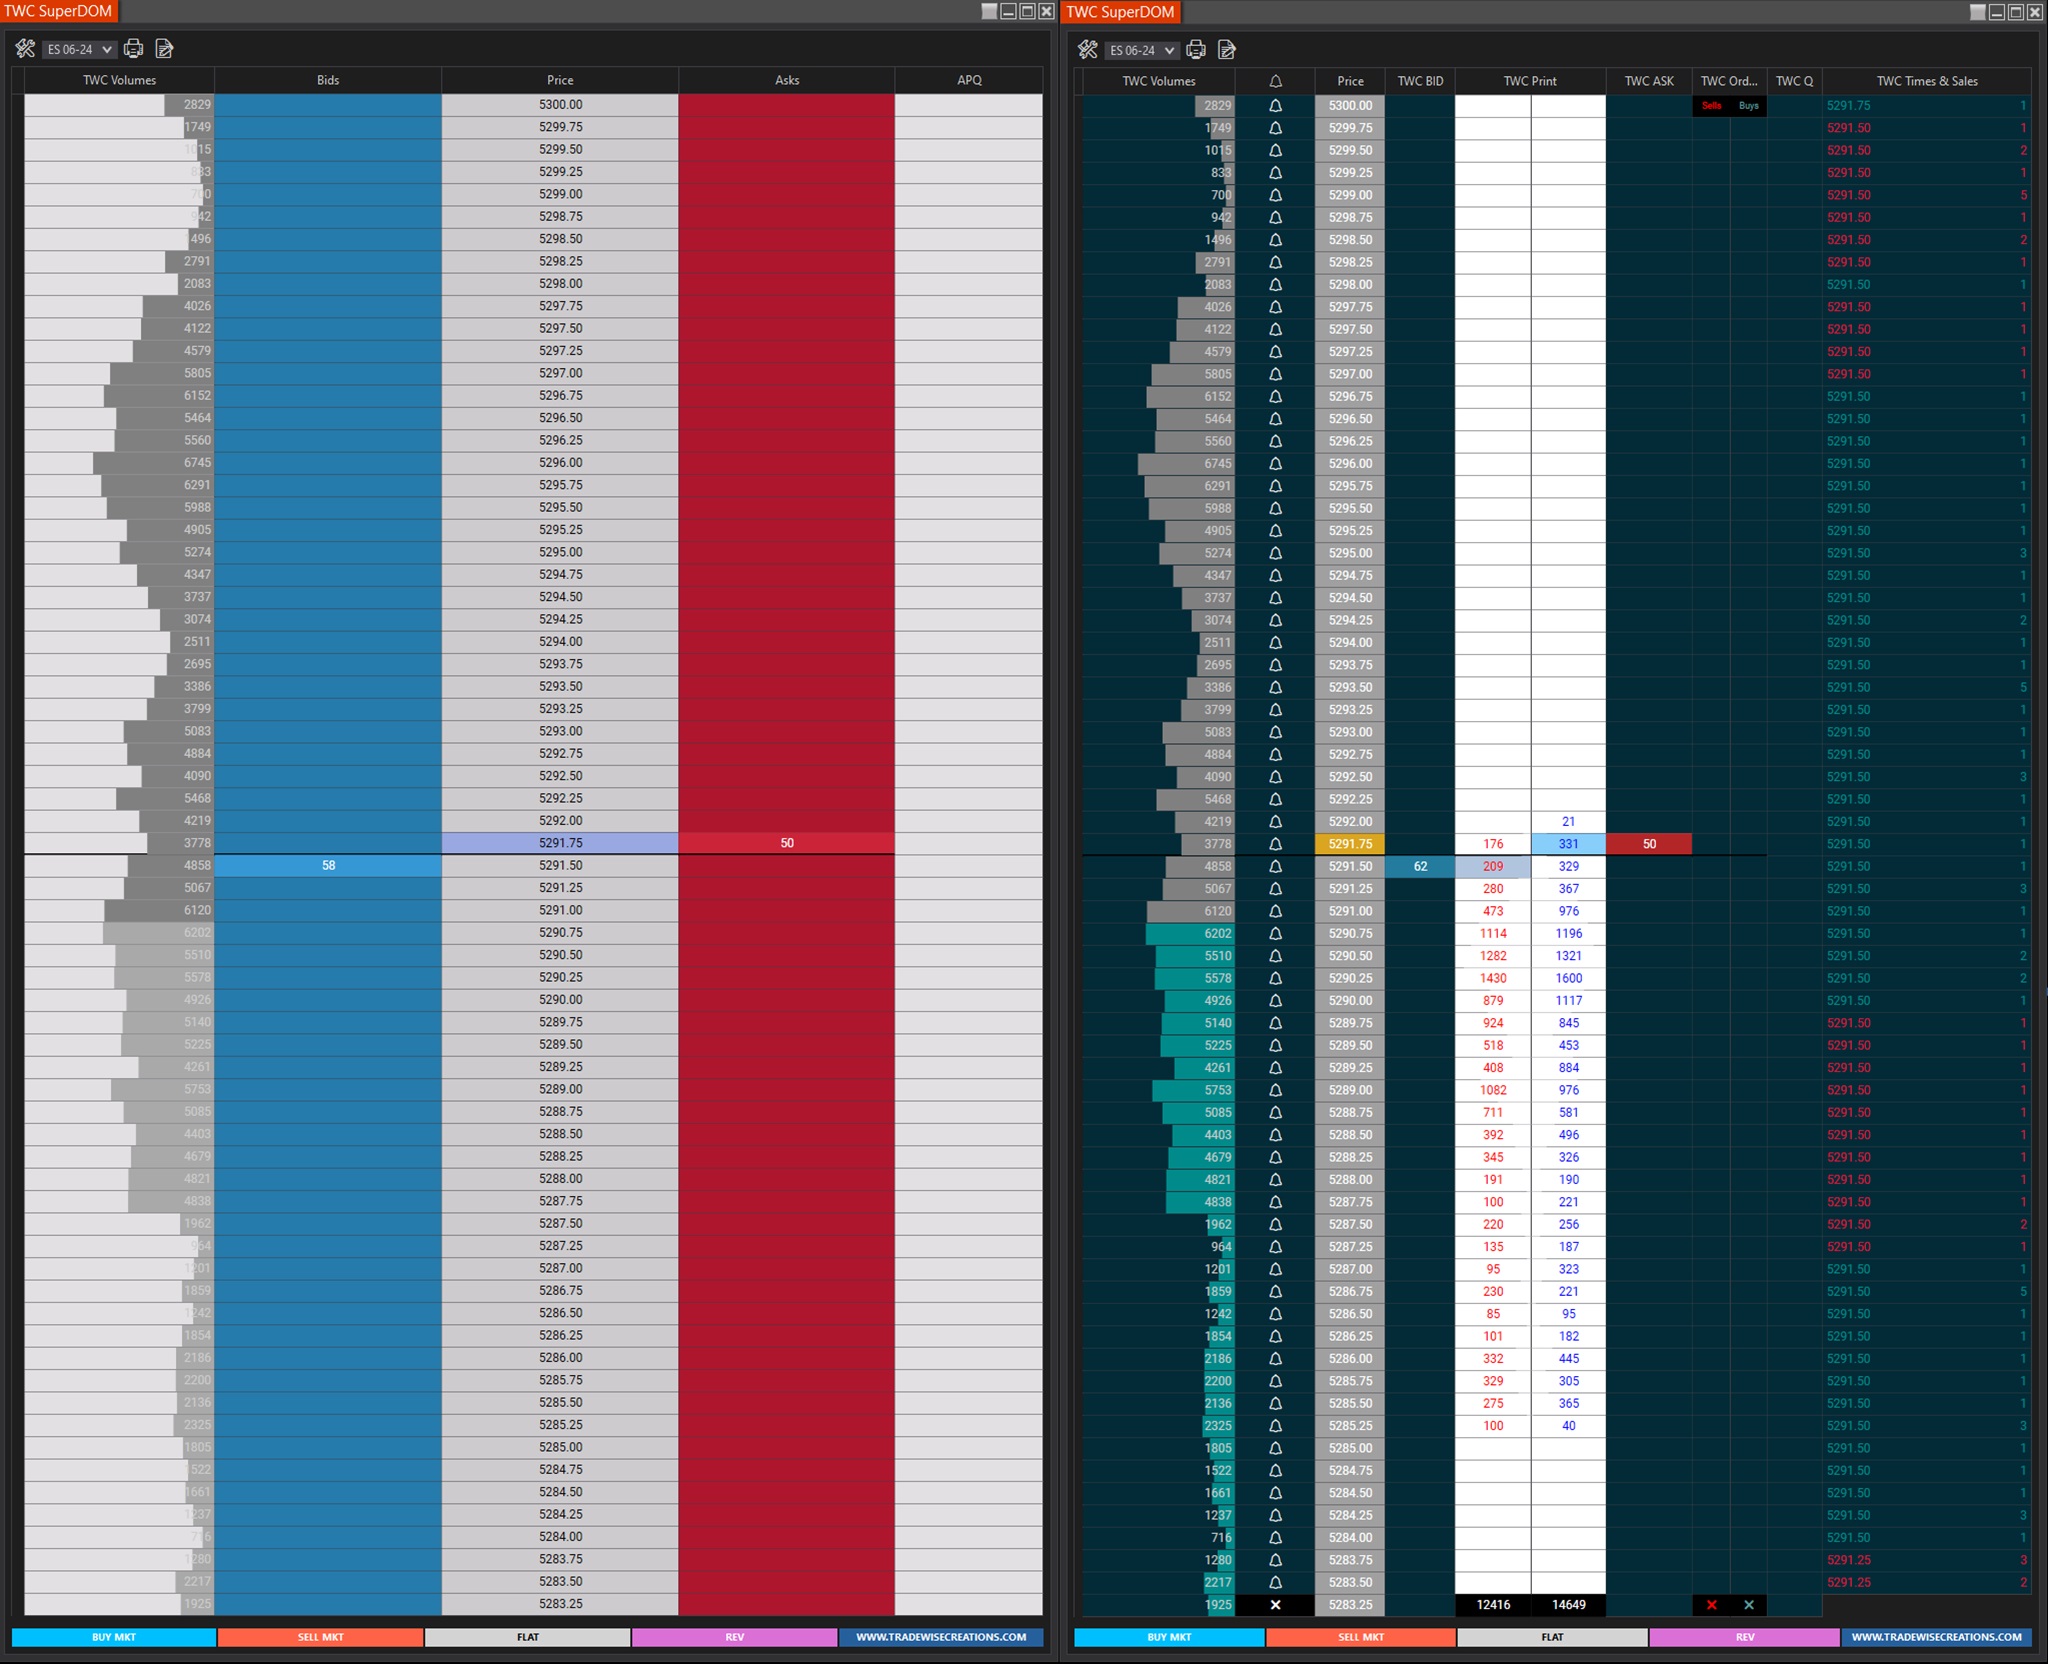Click APQ column header
The image size is (2048, 1664).
point(969,80)
